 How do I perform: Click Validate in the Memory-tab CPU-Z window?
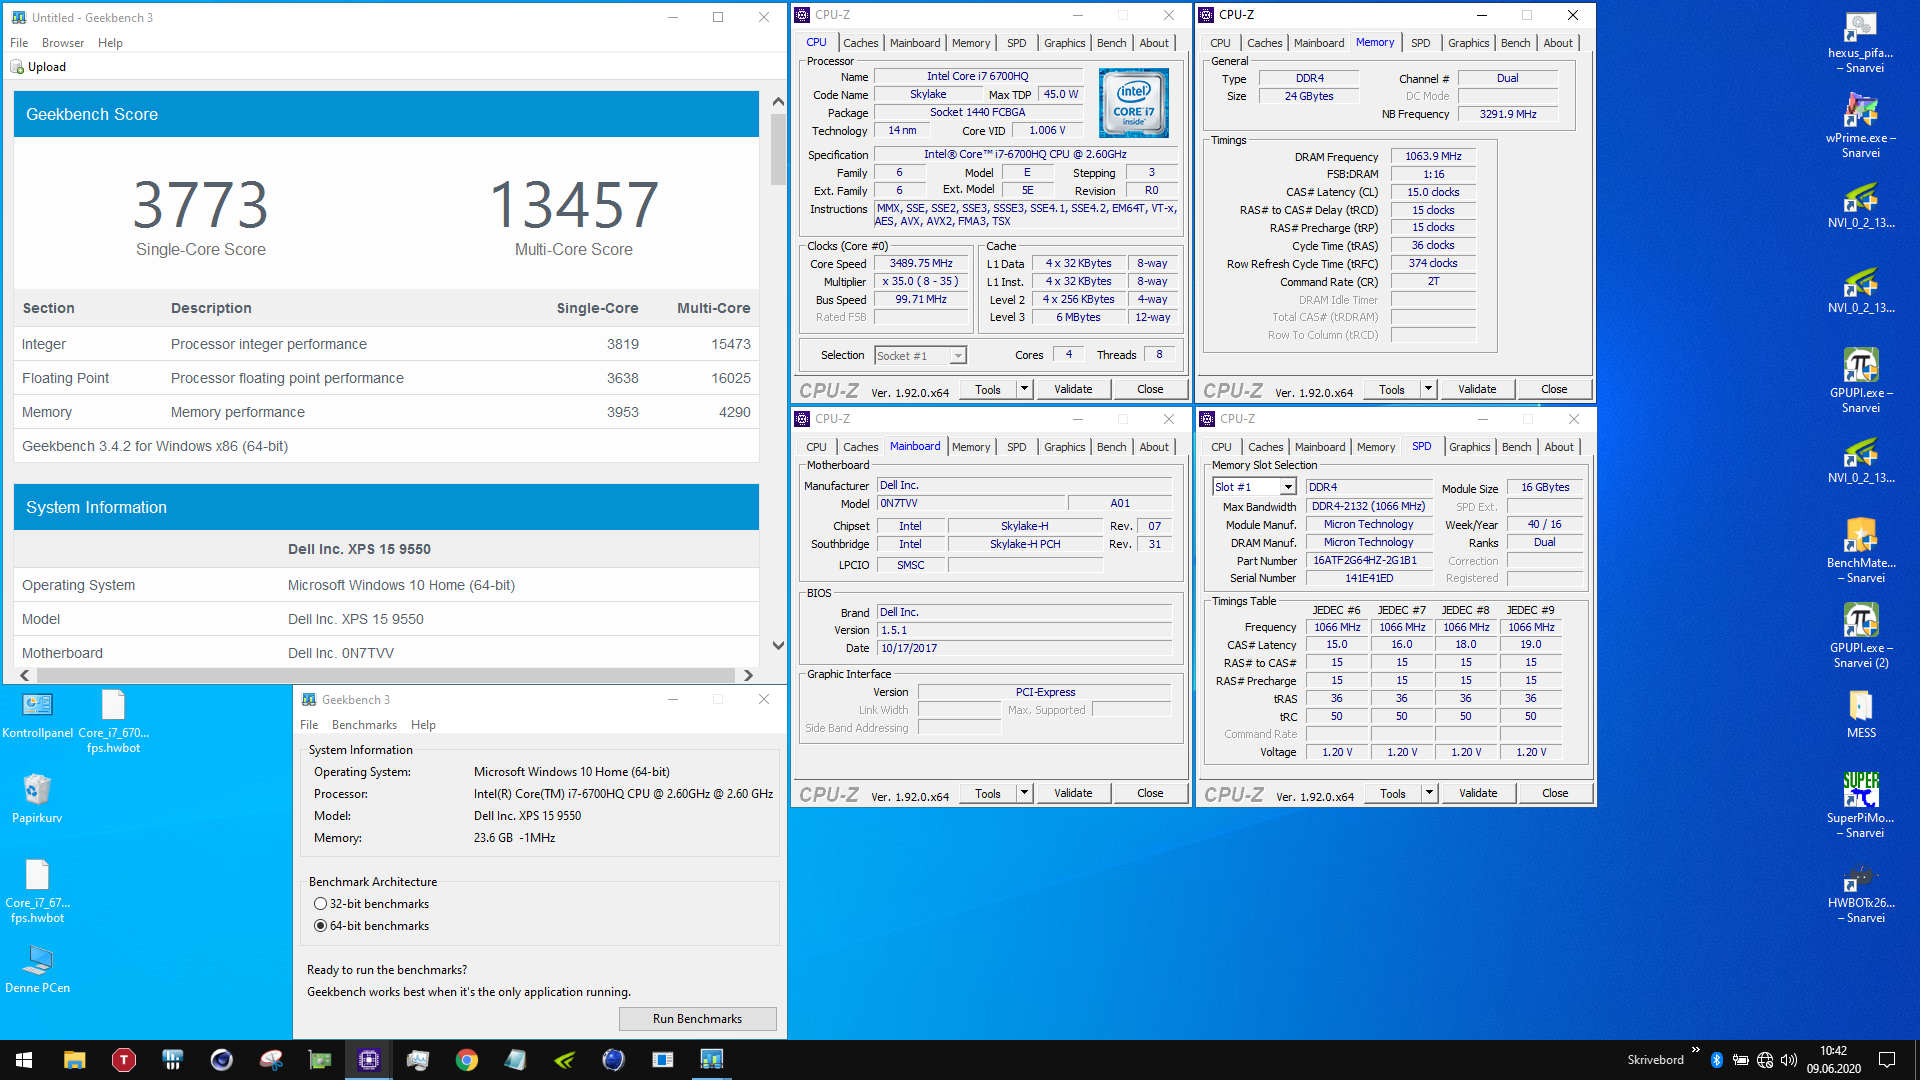[1477, 389]
